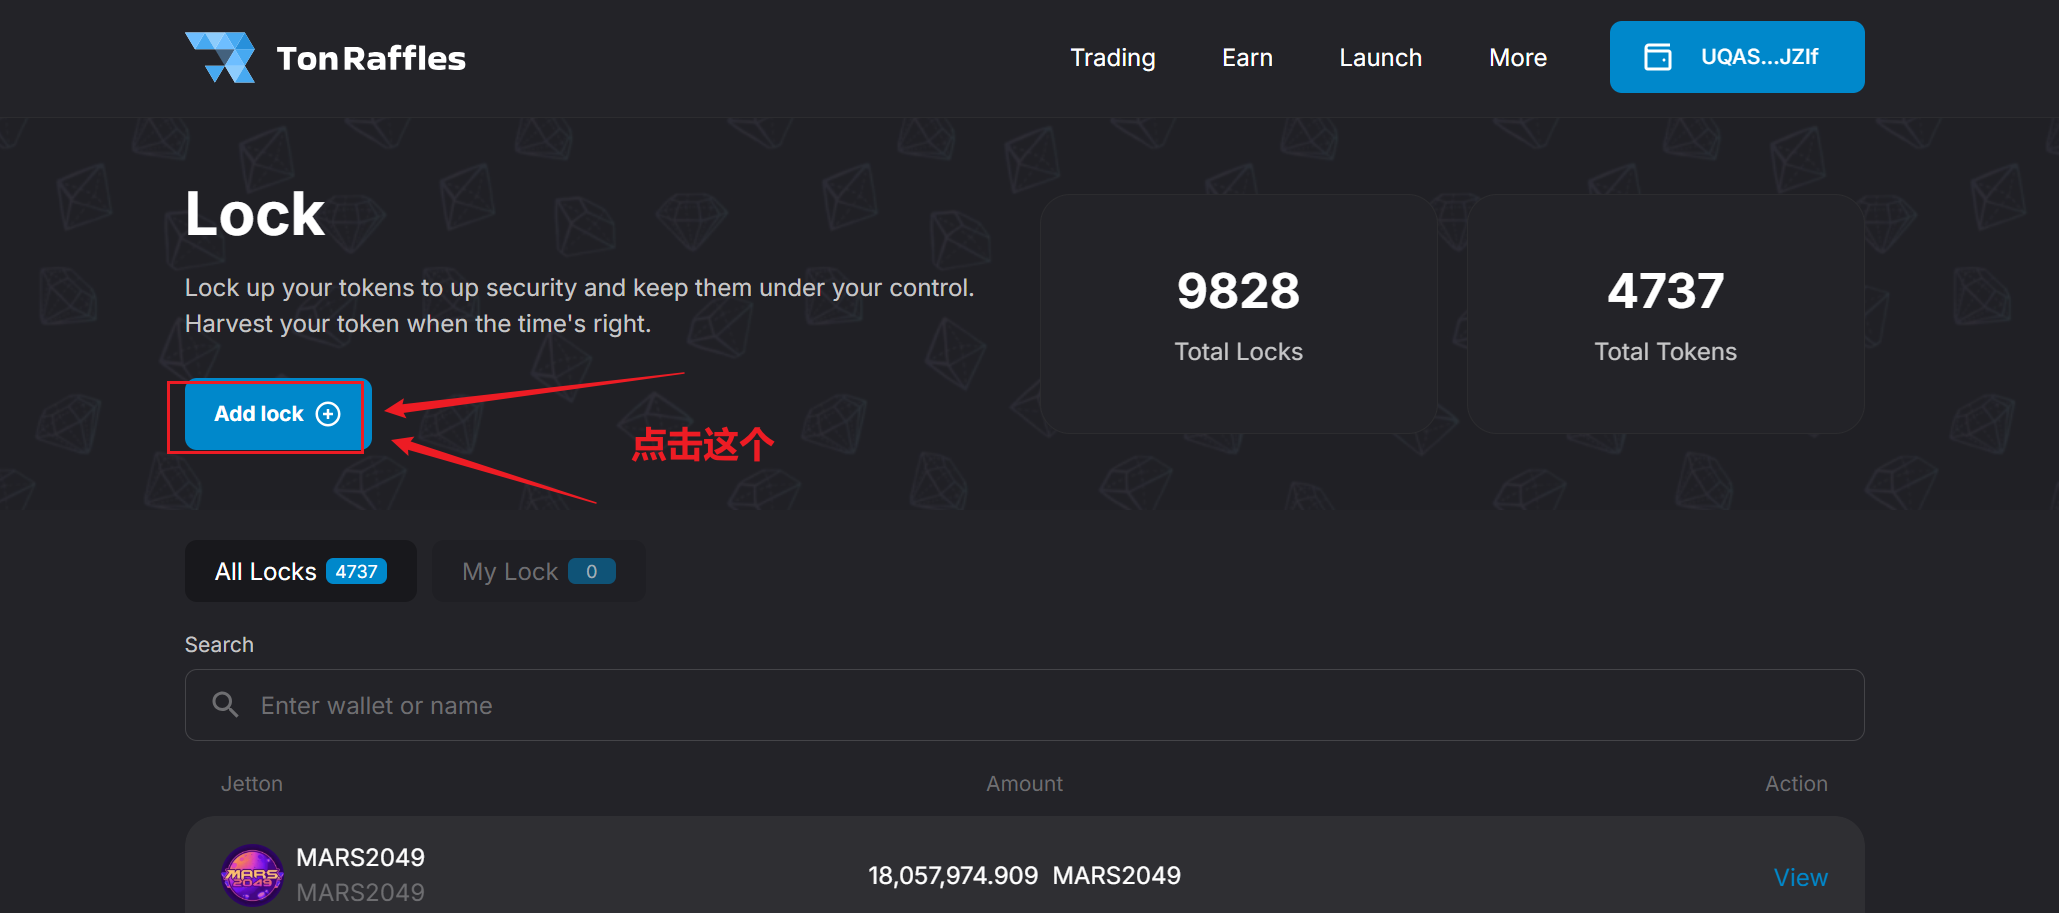Image resolution: width=2059 pixels, height=913 pixels.
Task: Click the wallet icon in header
Action: [1657, 57]
